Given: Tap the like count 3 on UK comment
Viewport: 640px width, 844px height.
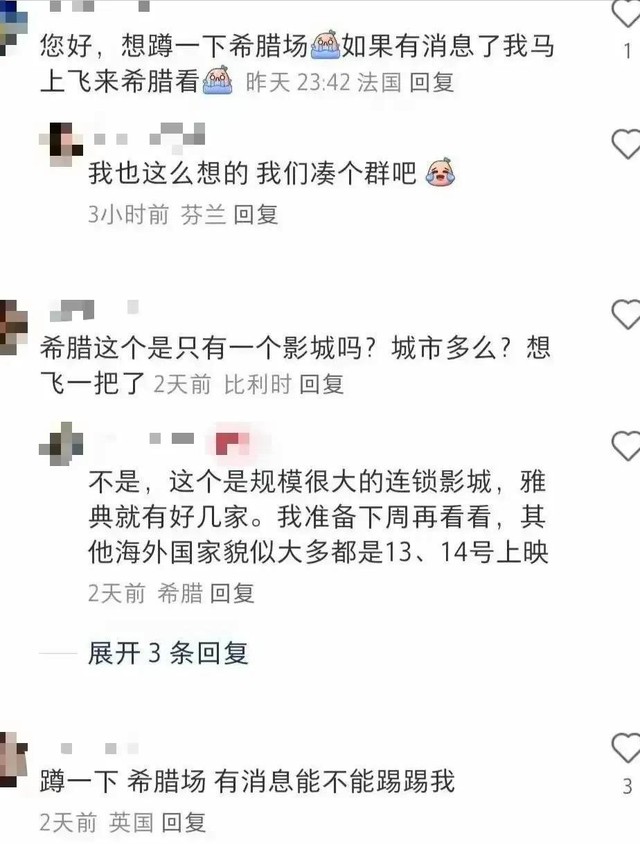Looking at the screenshot, I should point(627,787).
